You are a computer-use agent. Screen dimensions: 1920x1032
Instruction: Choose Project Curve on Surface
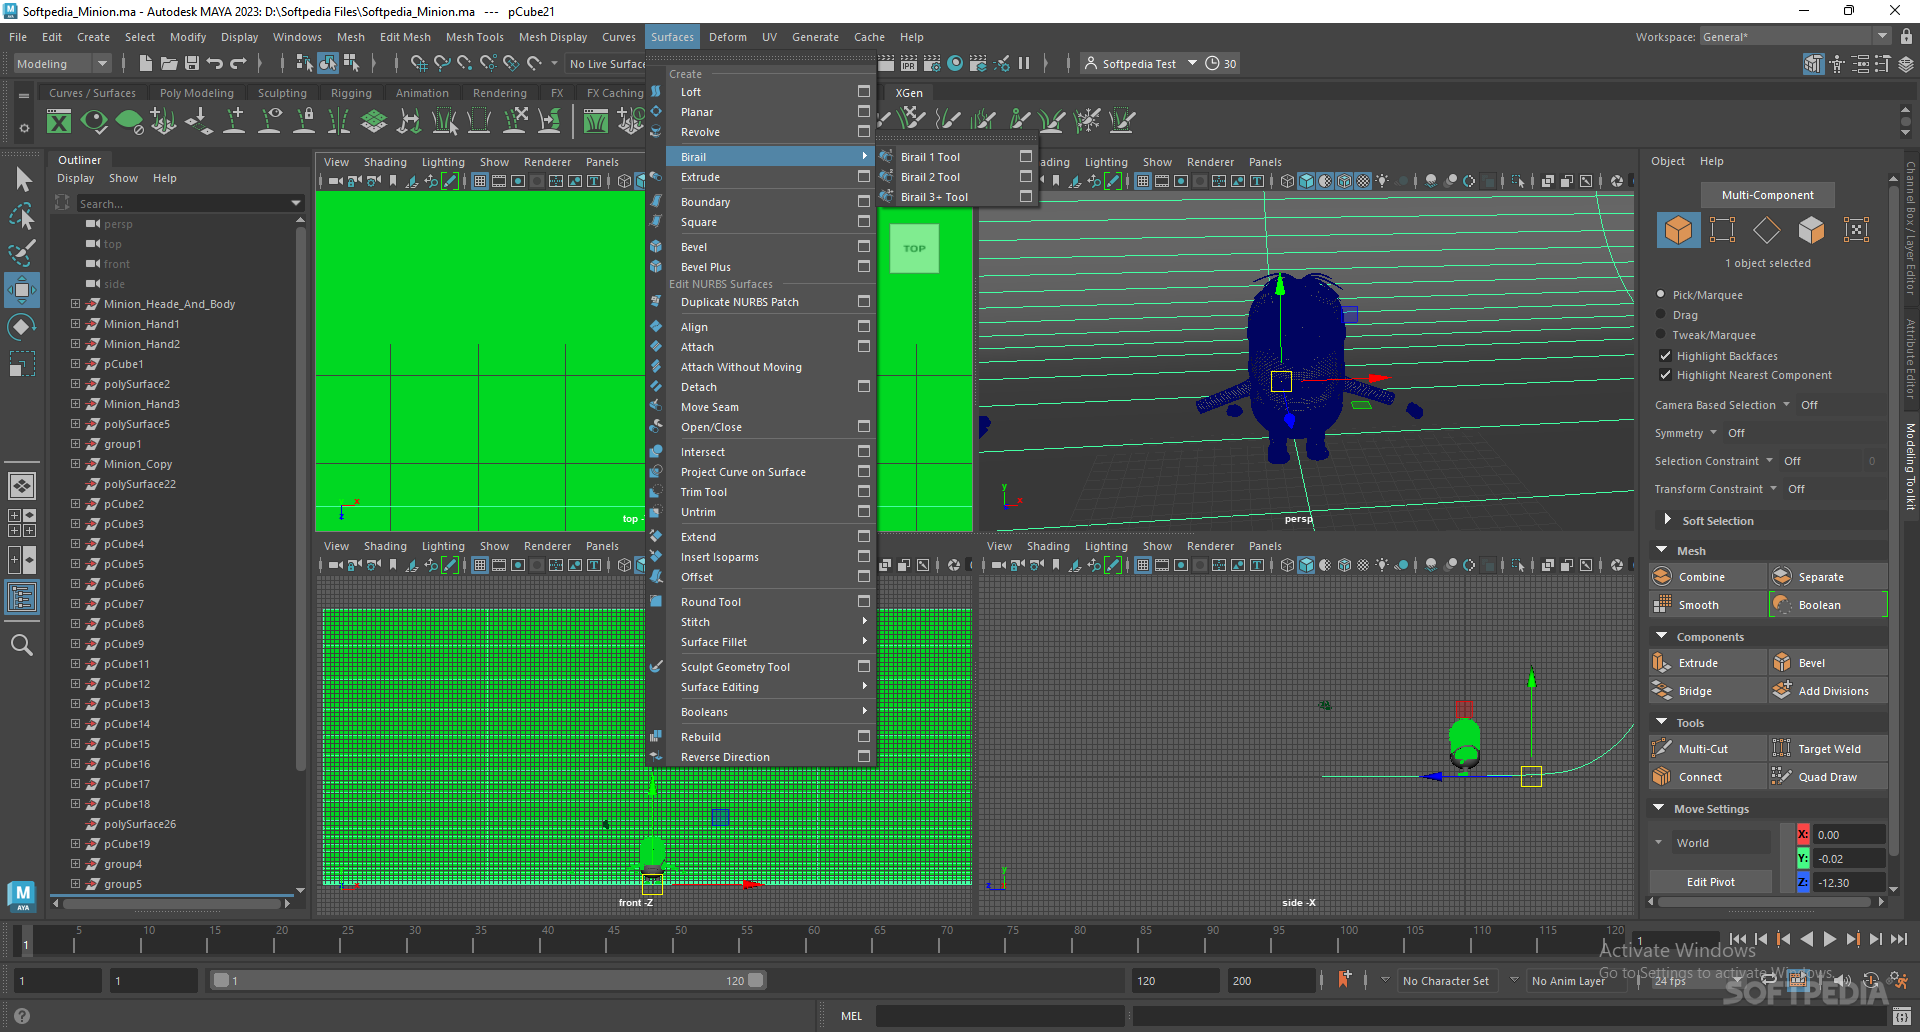coord(743,472)
